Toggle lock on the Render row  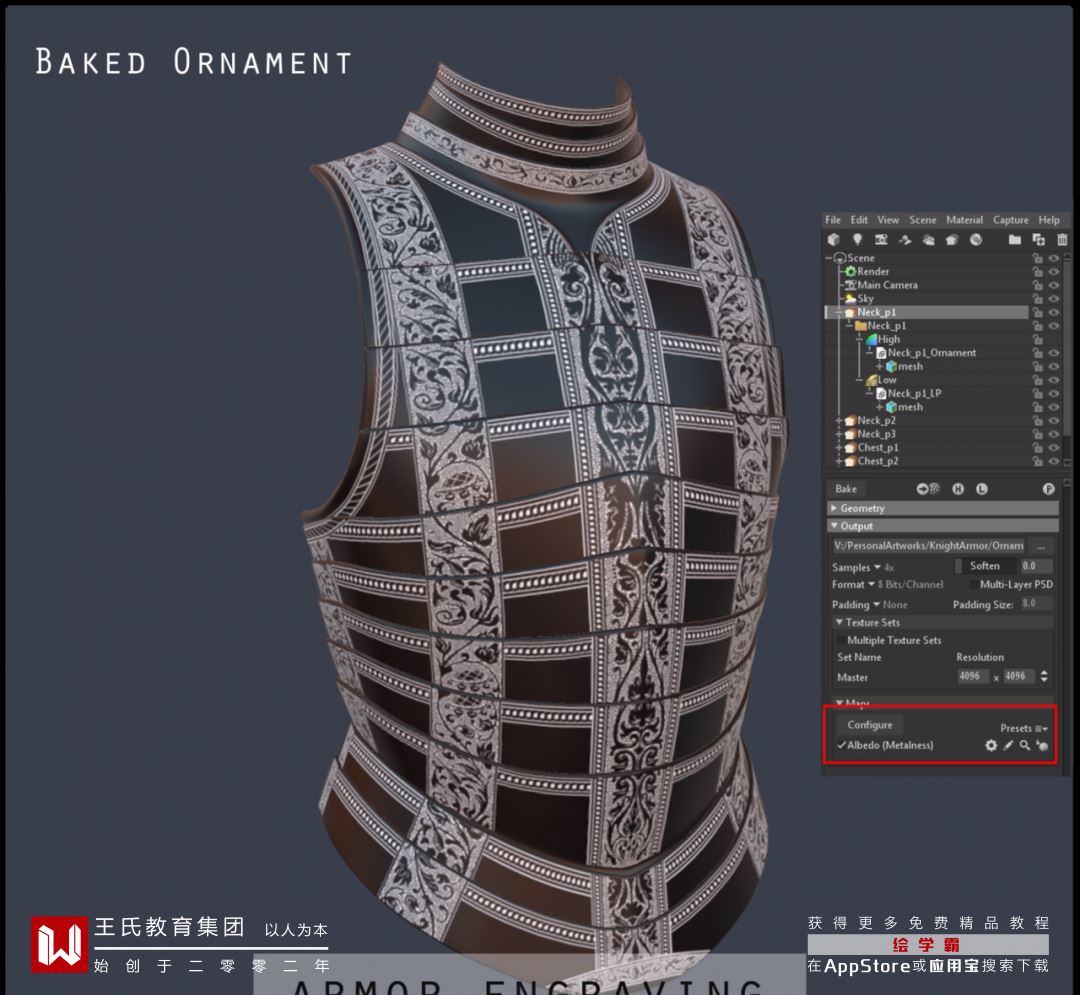click(x=1037, y=271)
